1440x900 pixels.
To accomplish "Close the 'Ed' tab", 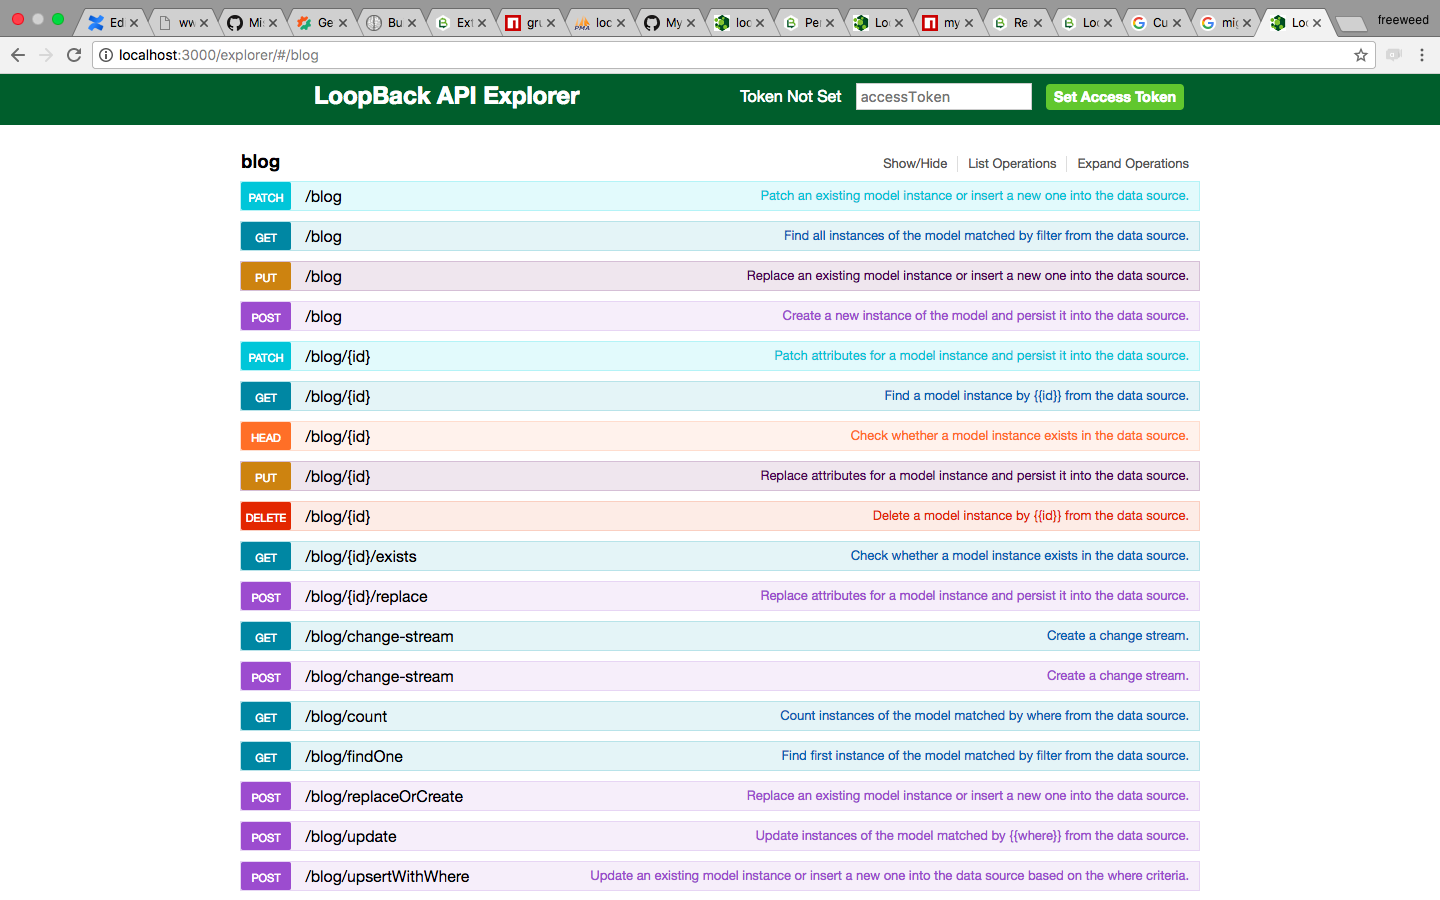I will [134, 23].
